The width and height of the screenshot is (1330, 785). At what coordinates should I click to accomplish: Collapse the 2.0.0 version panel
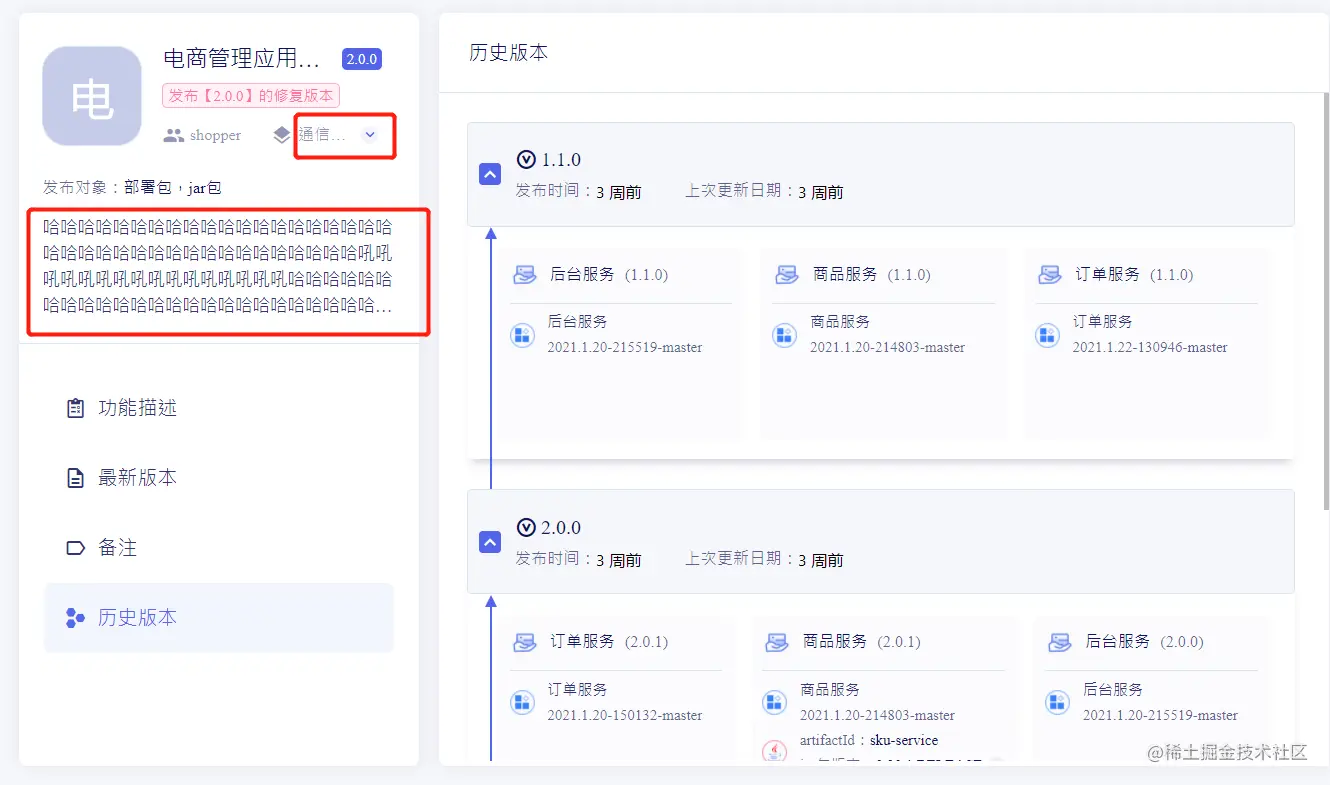tap(490, 542)
